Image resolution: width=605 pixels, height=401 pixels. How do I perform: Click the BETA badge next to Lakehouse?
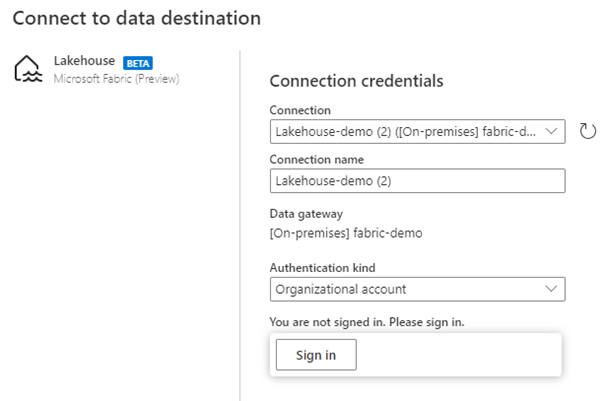point(138,62)
